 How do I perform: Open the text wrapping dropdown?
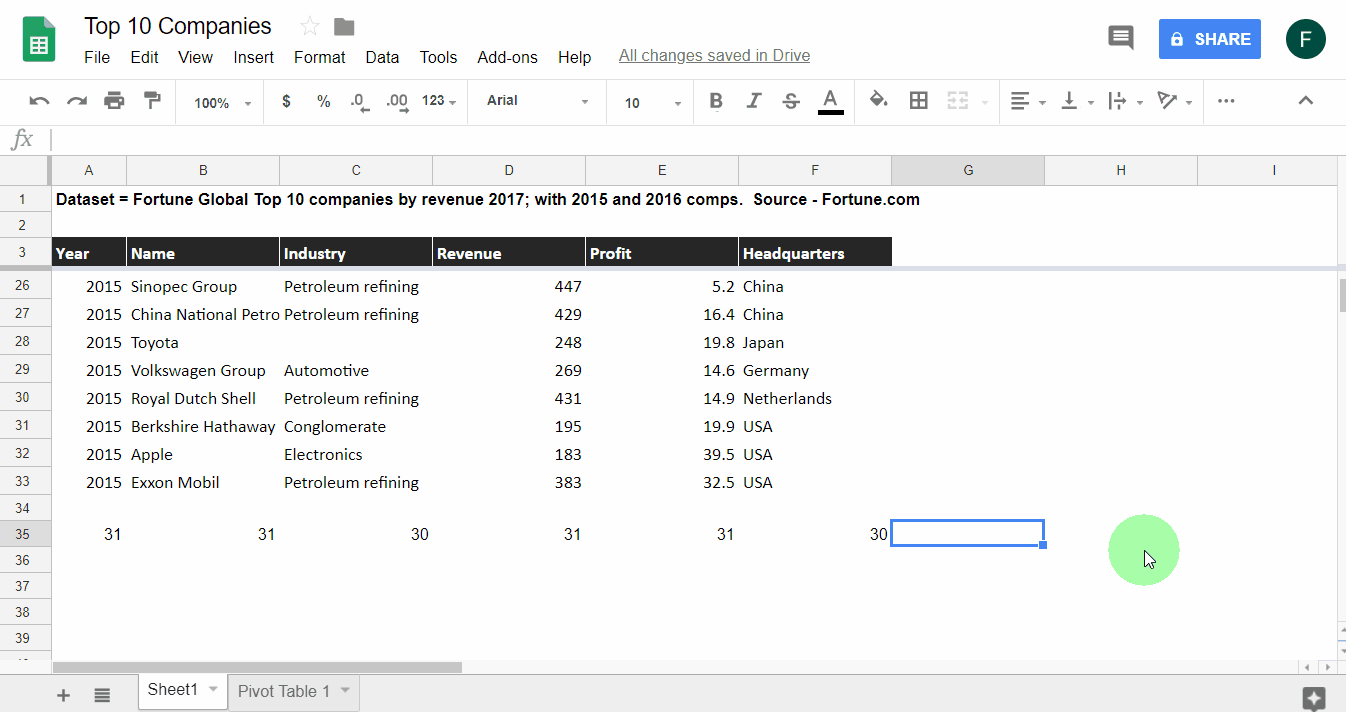tap(1126, 101)
